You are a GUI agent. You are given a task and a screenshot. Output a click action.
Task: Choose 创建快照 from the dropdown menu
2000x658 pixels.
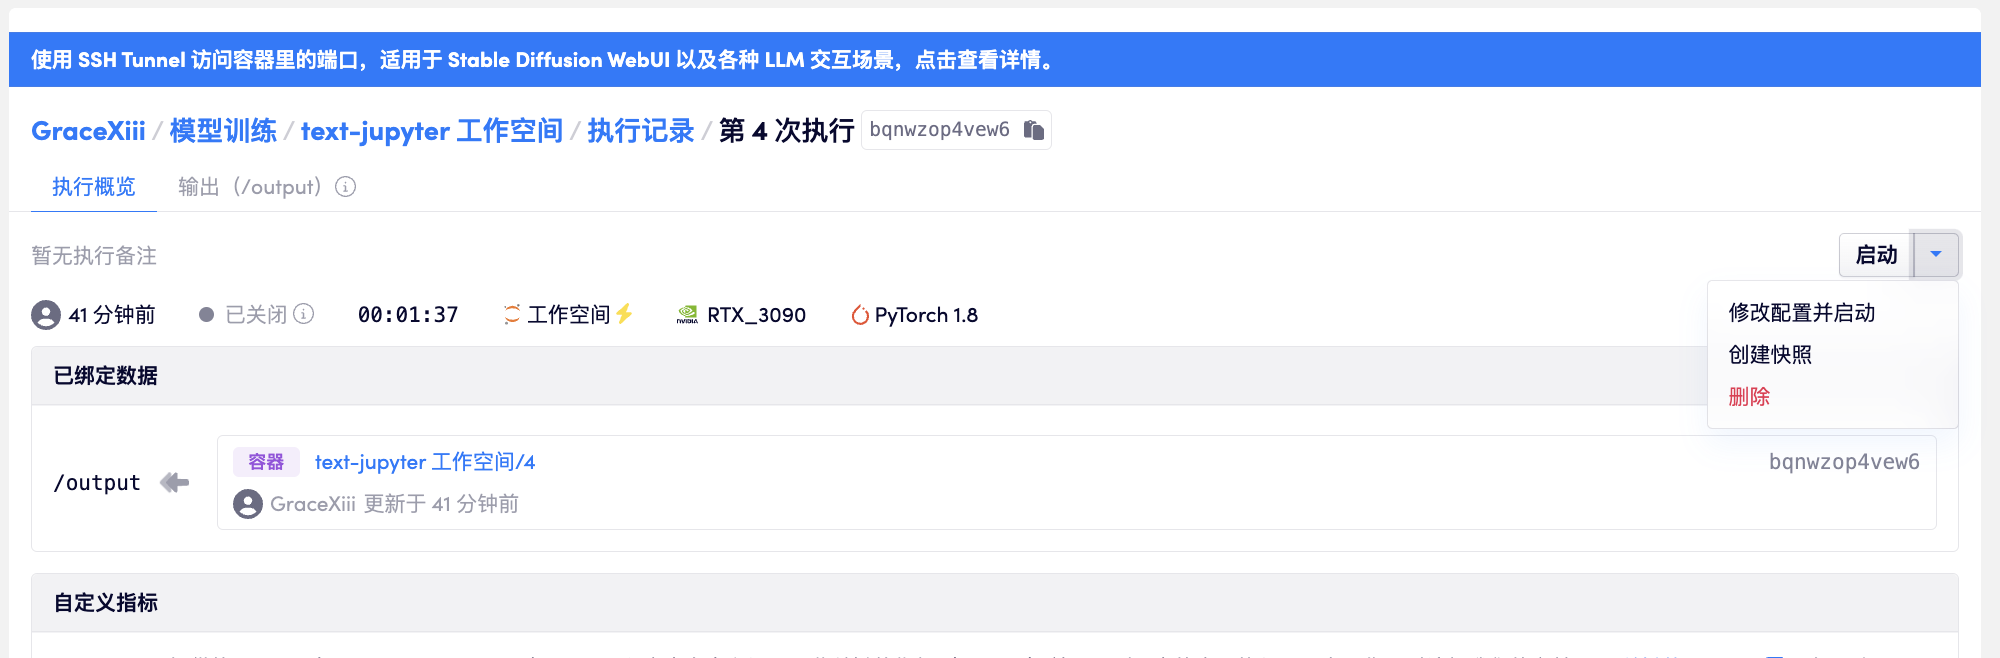(x=1770, y=355)
